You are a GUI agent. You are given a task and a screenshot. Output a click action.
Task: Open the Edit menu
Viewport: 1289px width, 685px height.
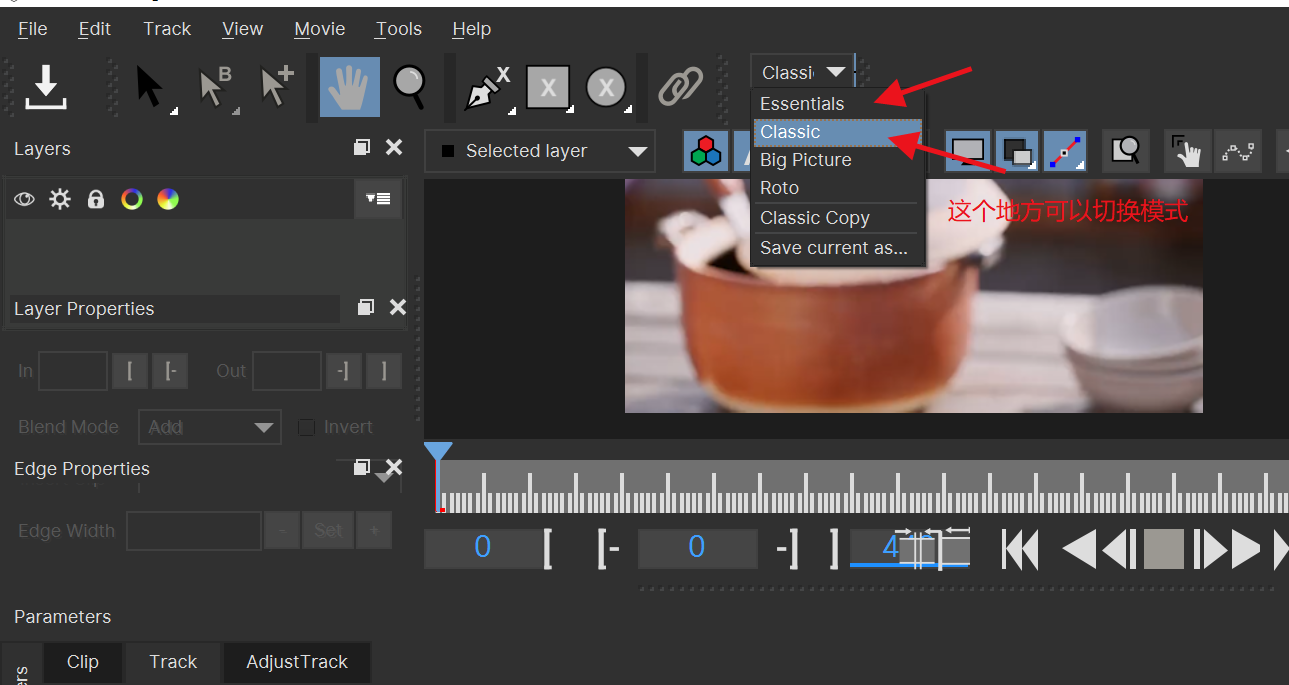point(95,29)
